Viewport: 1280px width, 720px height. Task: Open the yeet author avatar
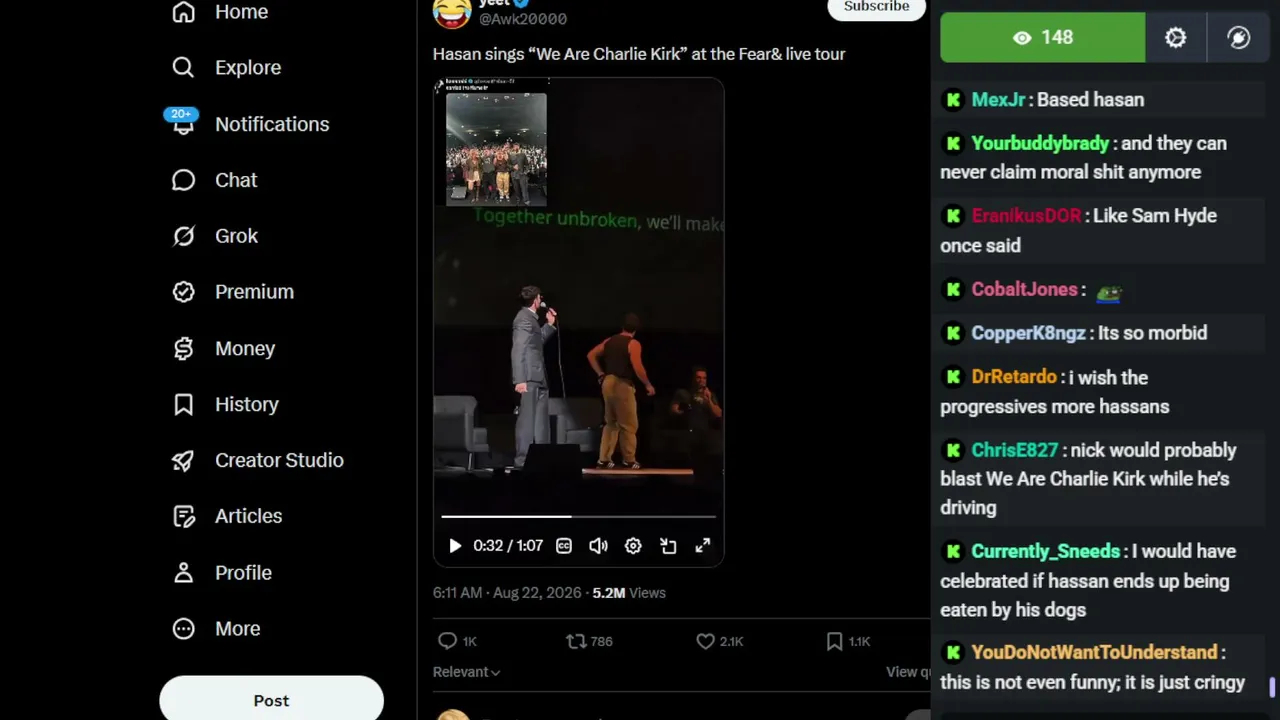[x=452, y=13]
